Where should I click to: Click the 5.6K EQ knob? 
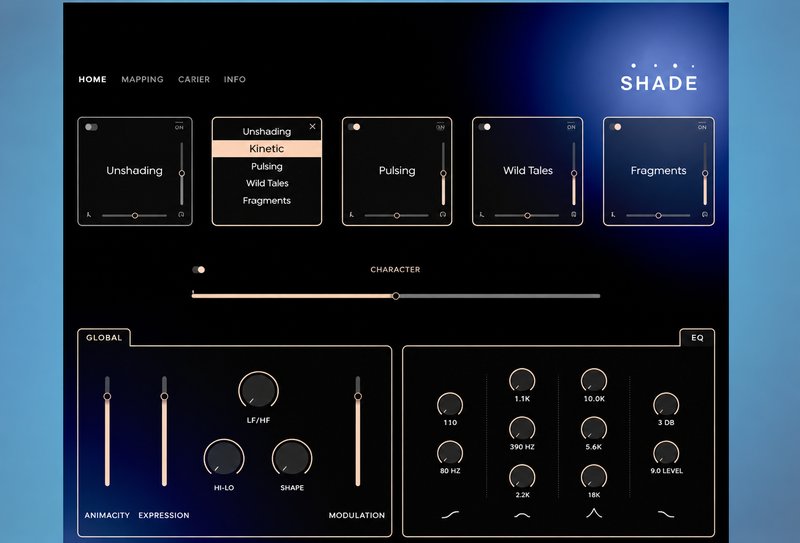click(x=594, y=429)
